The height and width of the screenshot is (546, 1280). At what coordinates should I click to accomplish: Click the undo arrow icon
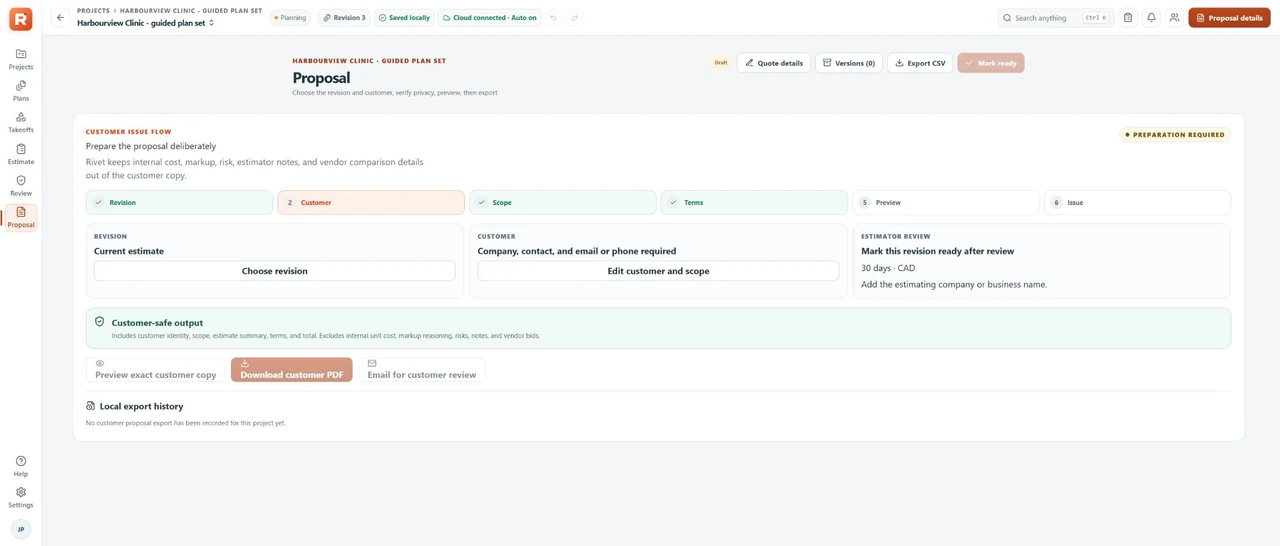click(x=553, y=18)
